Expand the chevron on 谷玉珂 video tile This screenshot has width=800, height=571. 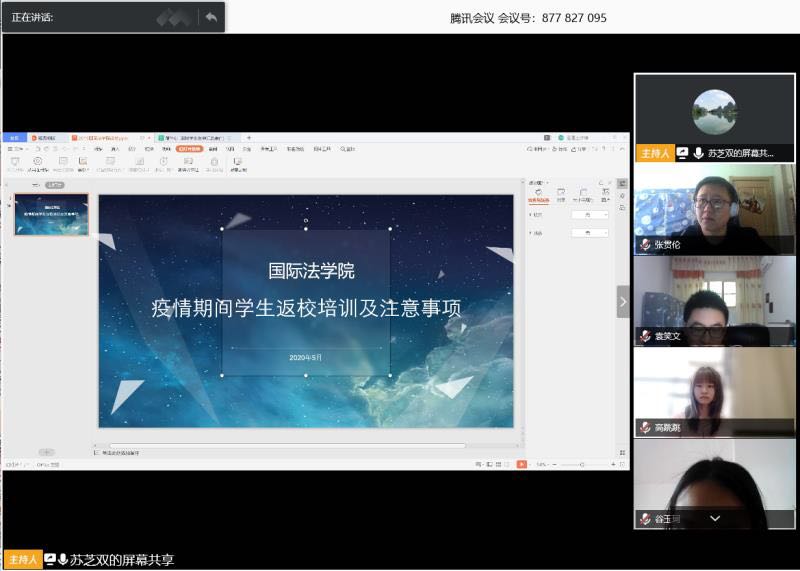coord(715,519)
